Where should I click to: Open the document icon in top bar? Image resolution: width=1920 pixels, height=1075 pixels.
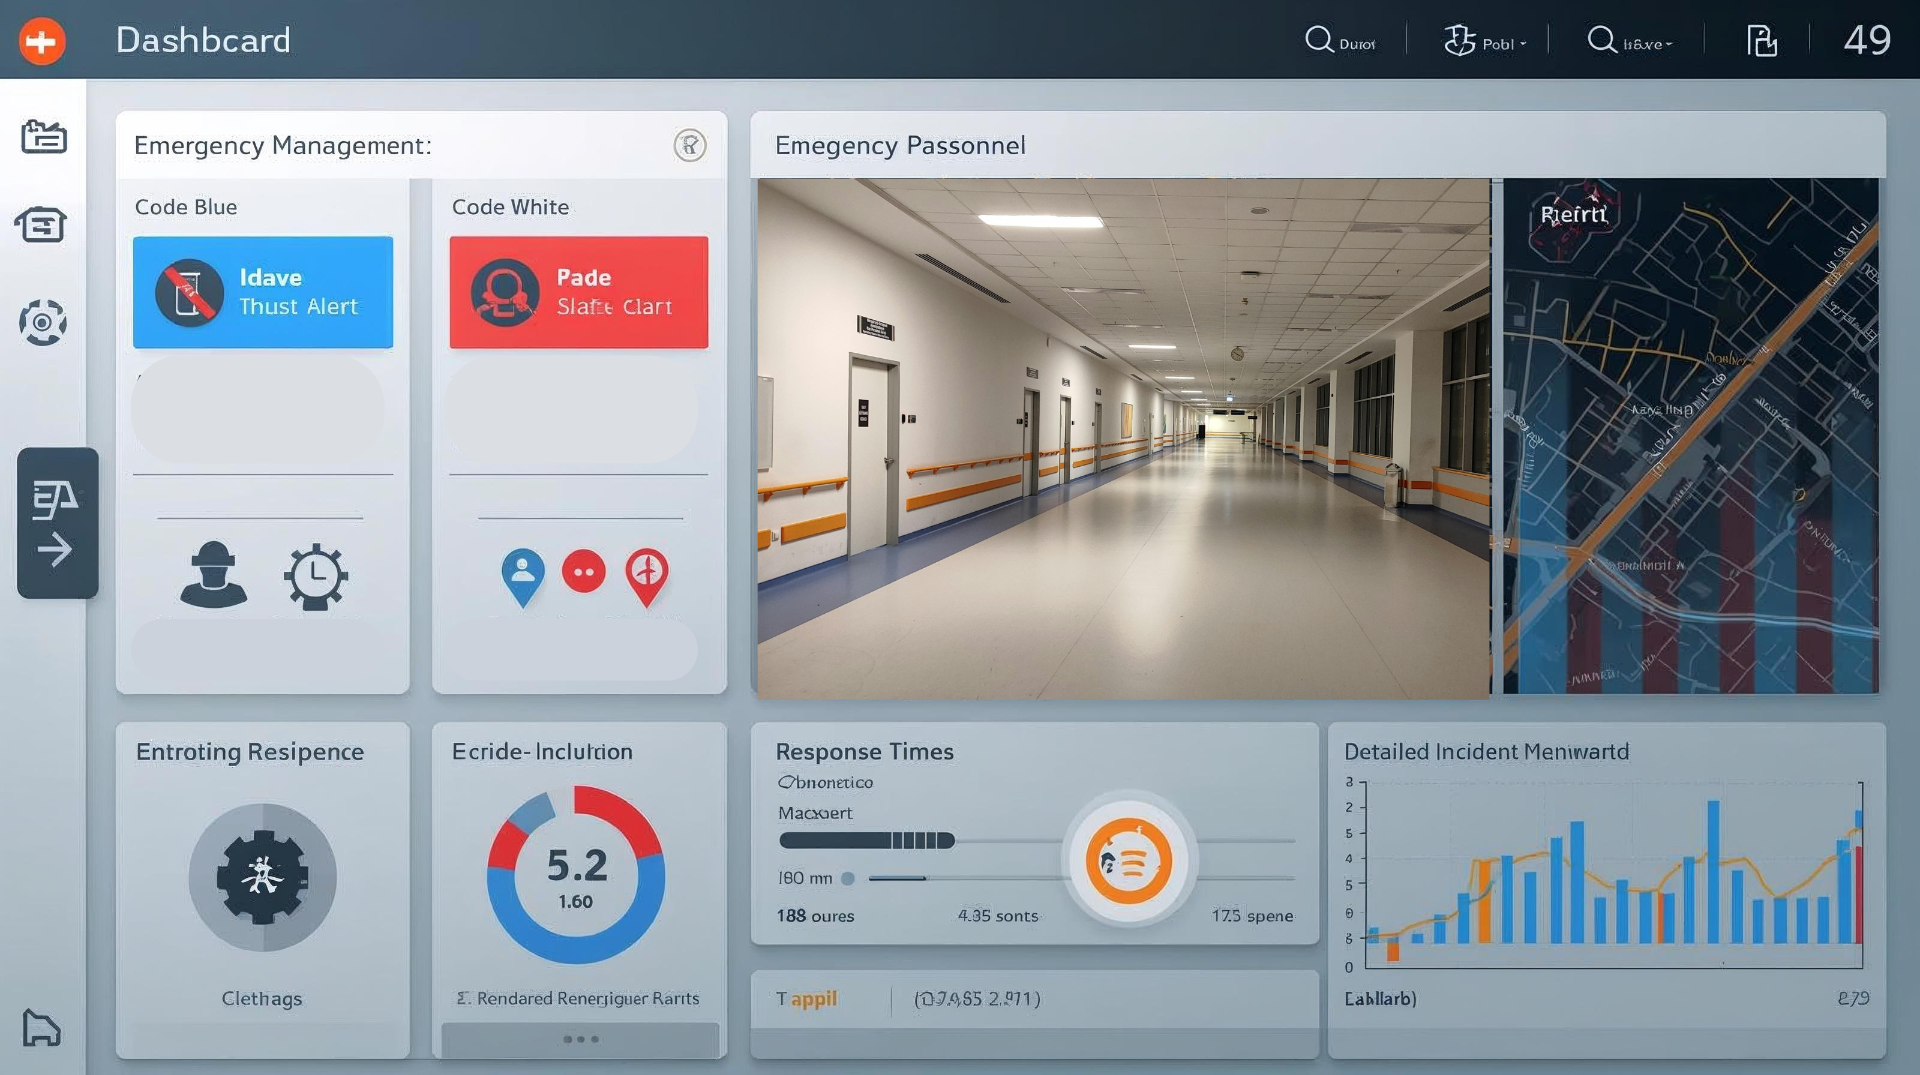tap(1761, 41)
